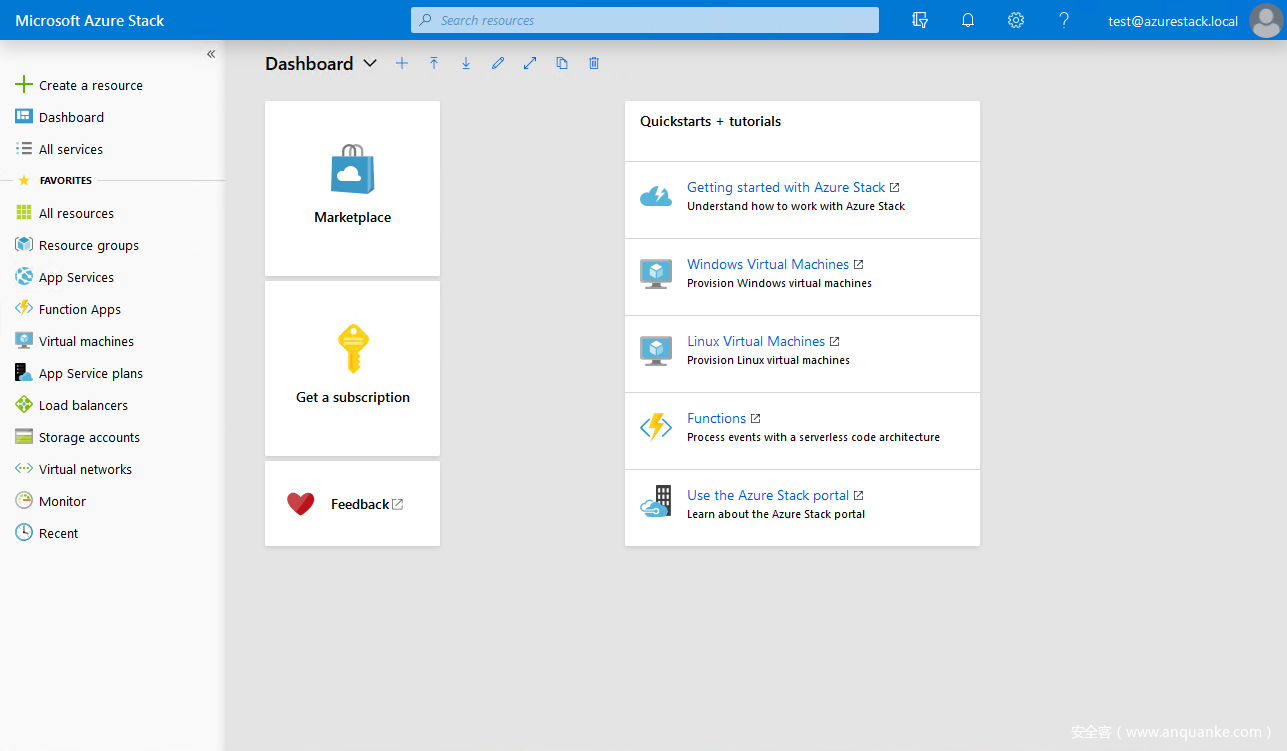Image resolution: width=1287 pixels, height=751 pixels.
Task: Open Windows Virtual Machines tutorial link
Action: point(768,264)
